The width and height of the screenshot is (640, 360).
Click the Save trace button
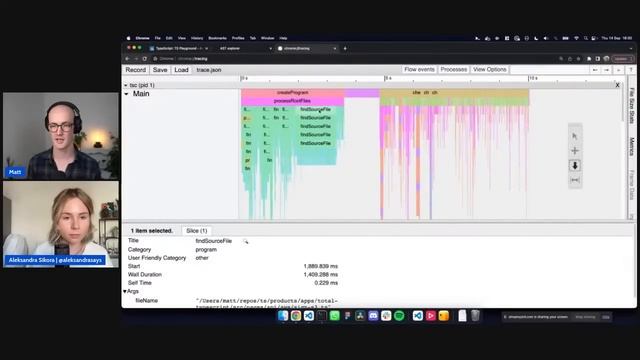click(x=160, y=70)
